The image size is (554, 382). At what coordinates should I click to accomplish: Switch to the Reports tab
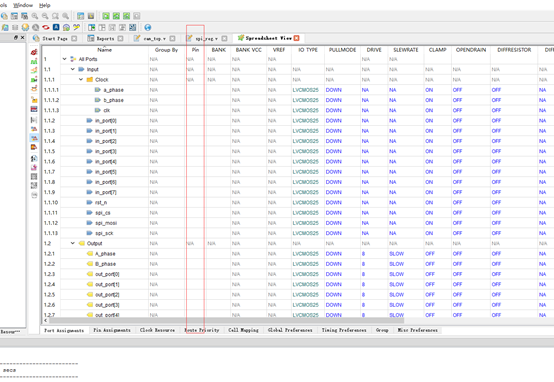pyautogui.click(x=105, y=39)
